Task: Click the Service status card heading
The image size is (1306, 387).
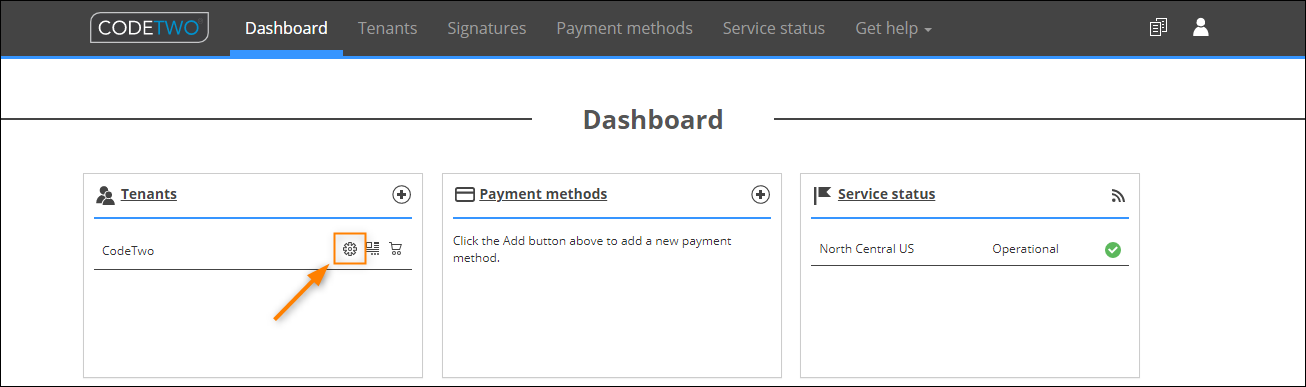Action: click(x=887, y=194)
